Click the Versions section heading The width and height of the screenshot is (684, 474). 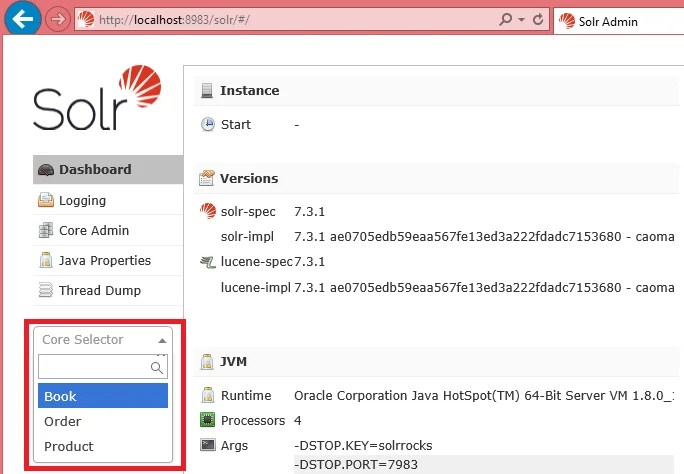(x=249, y=178)
